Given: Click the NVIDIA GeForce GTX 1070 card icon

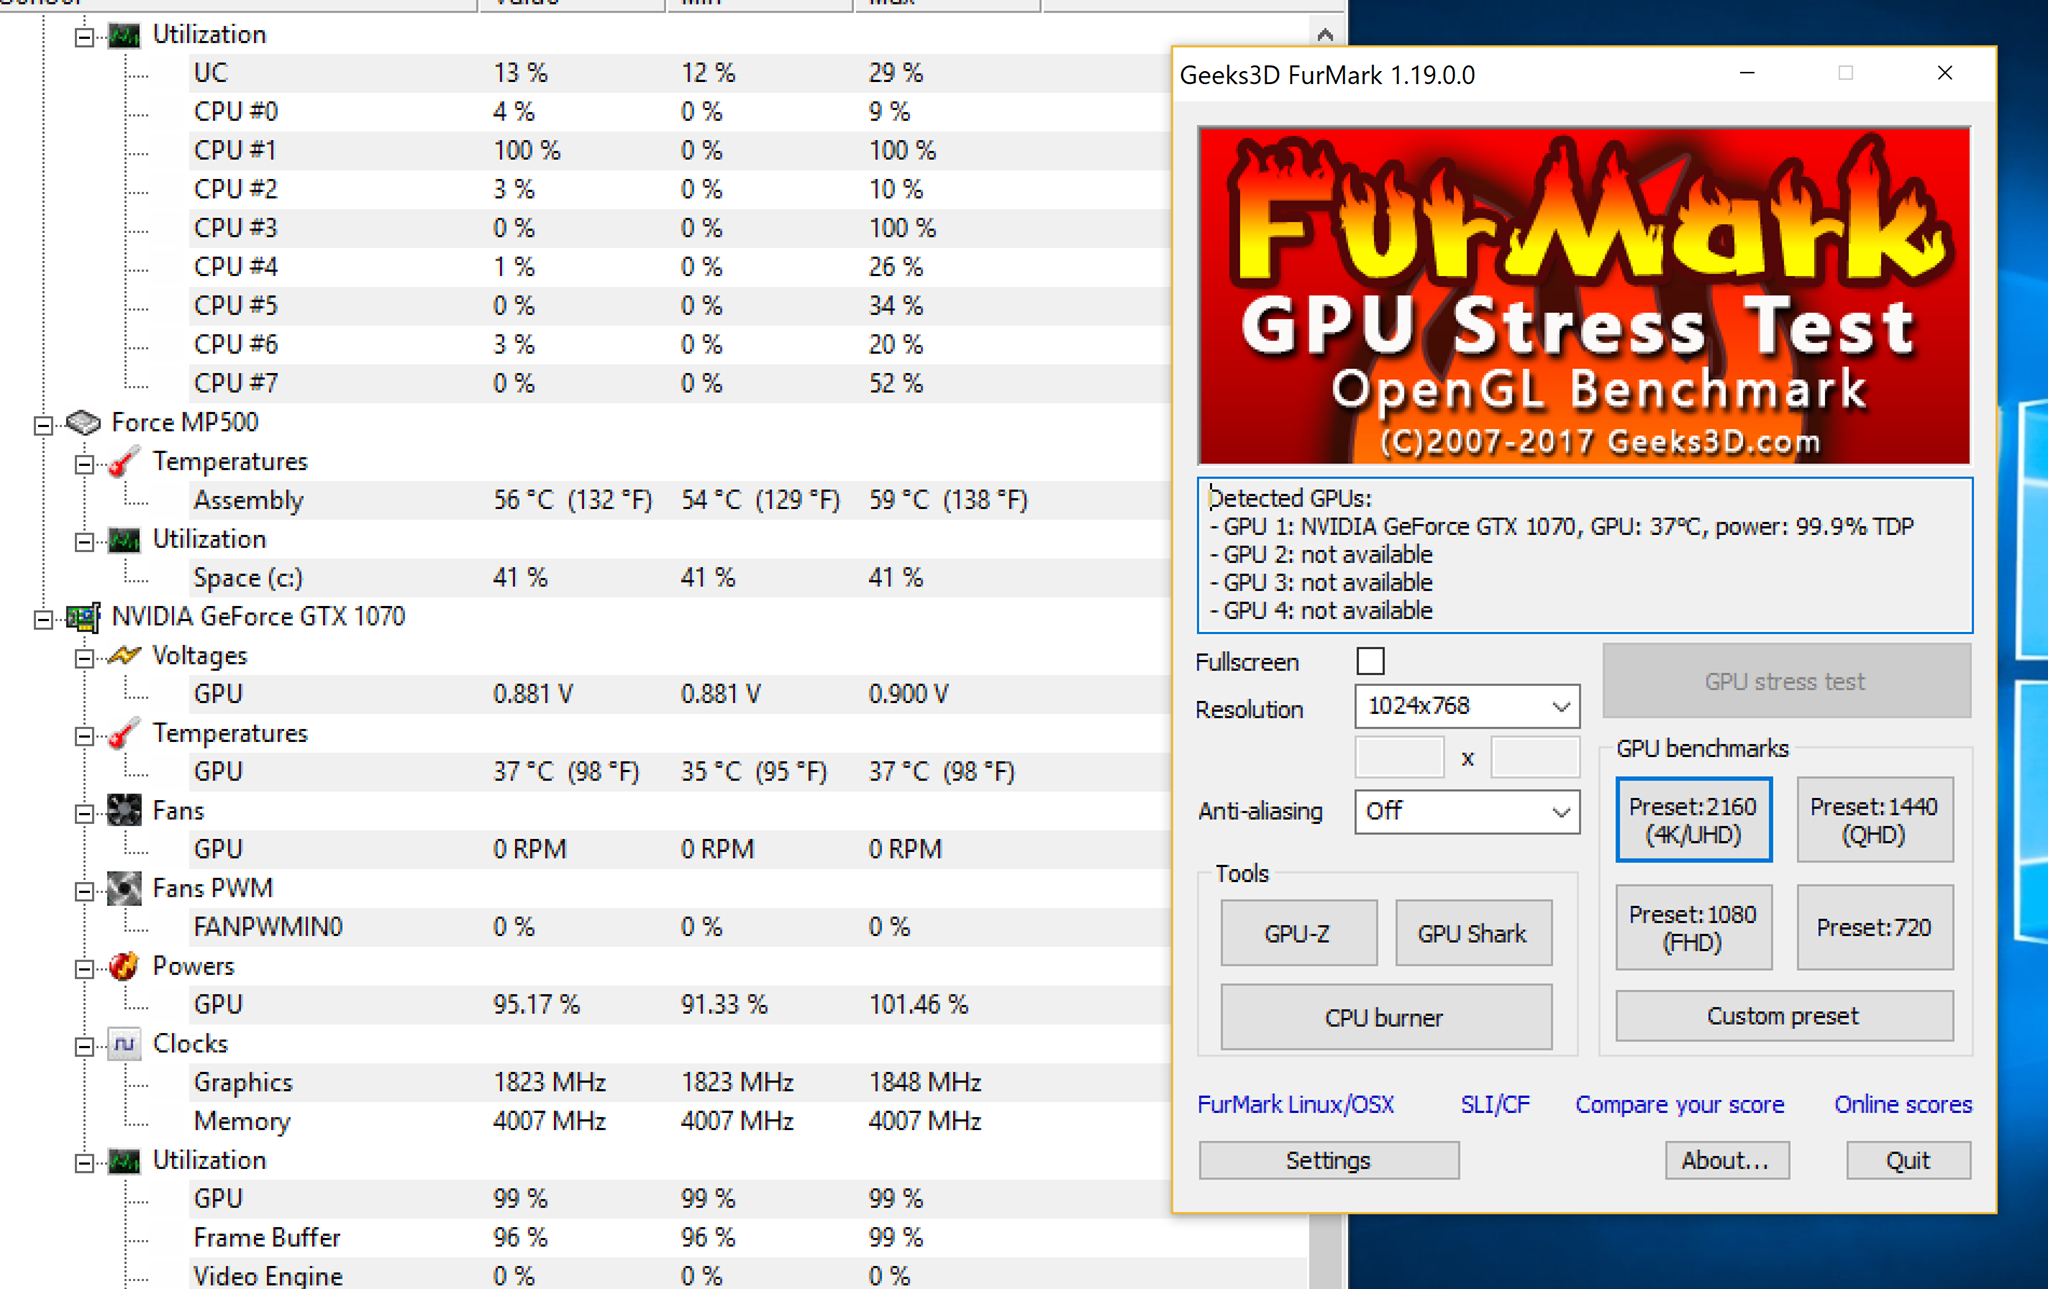Looking at the screenshot, I should click(x=83, y=617).
